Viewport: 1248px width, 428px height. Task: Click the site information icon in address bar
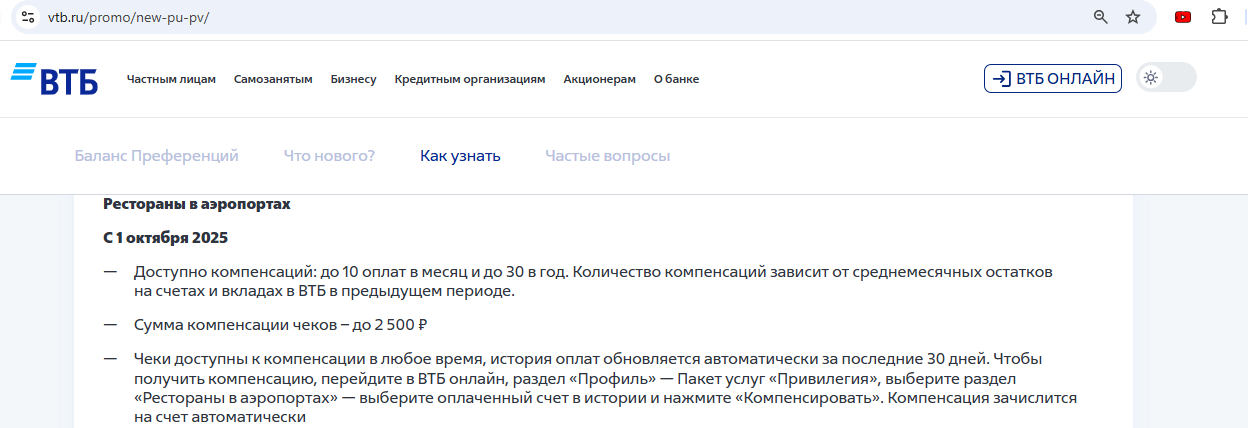tap(28, 17)
